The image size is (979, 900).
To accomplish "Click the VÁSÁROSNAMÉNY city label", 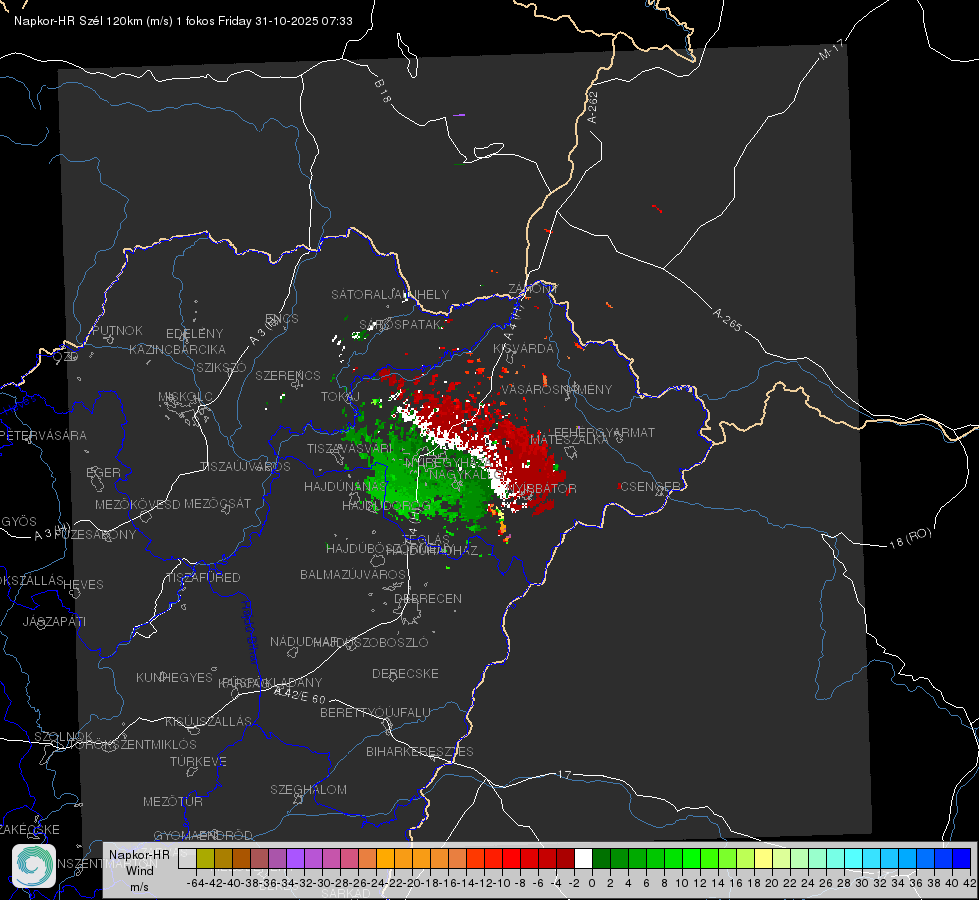I will 557,389.
